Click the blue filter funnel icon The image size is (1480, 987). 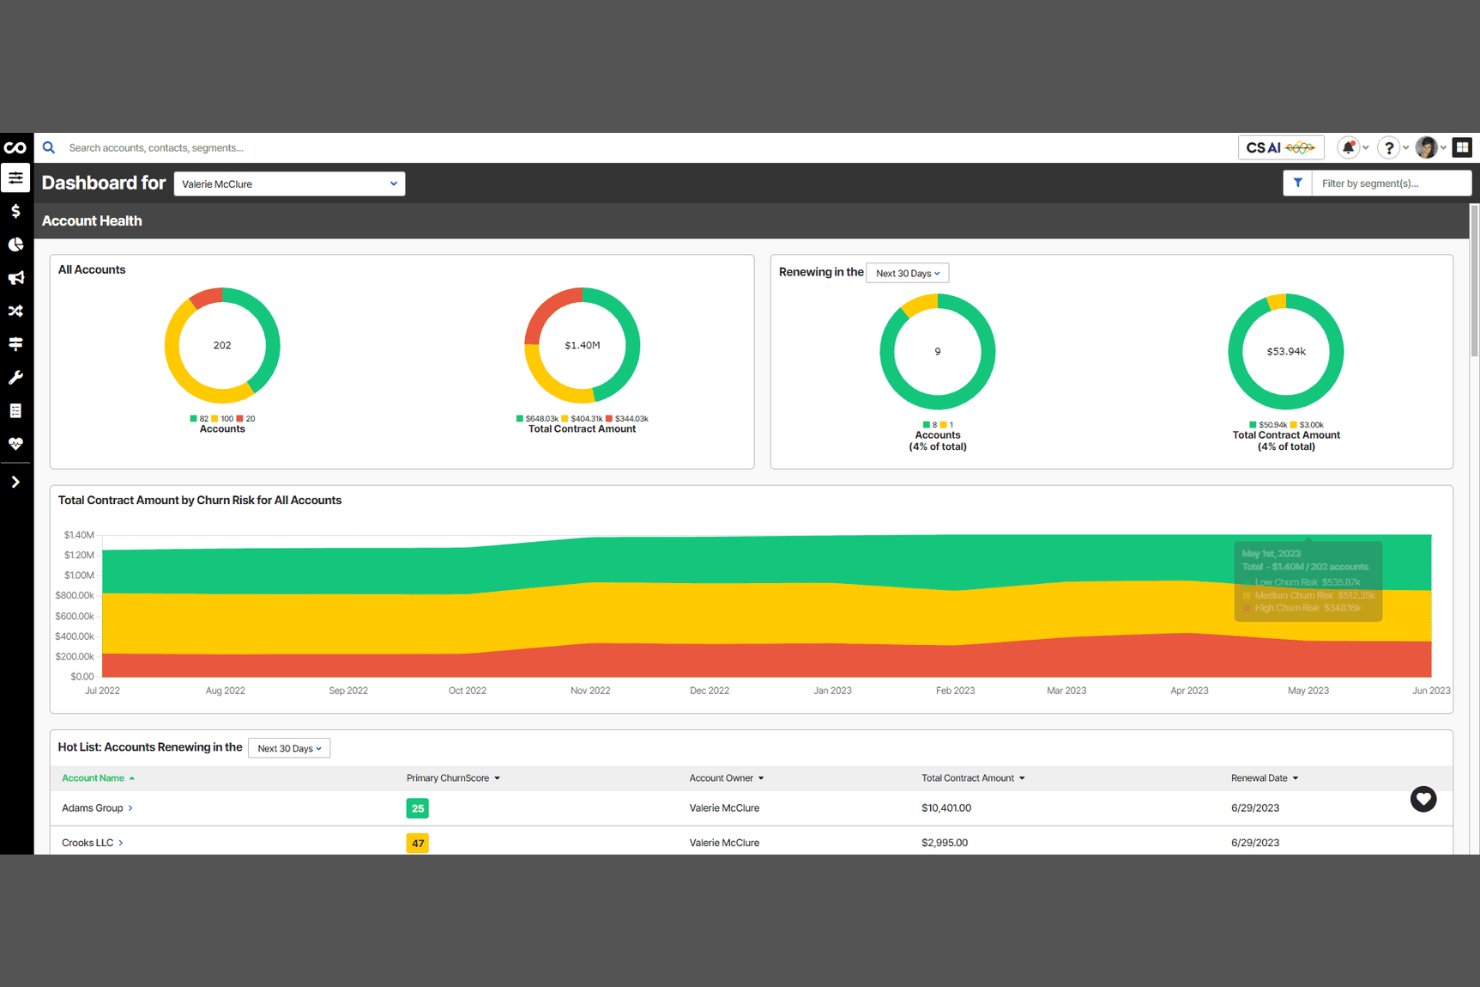tap(1297, 182)
